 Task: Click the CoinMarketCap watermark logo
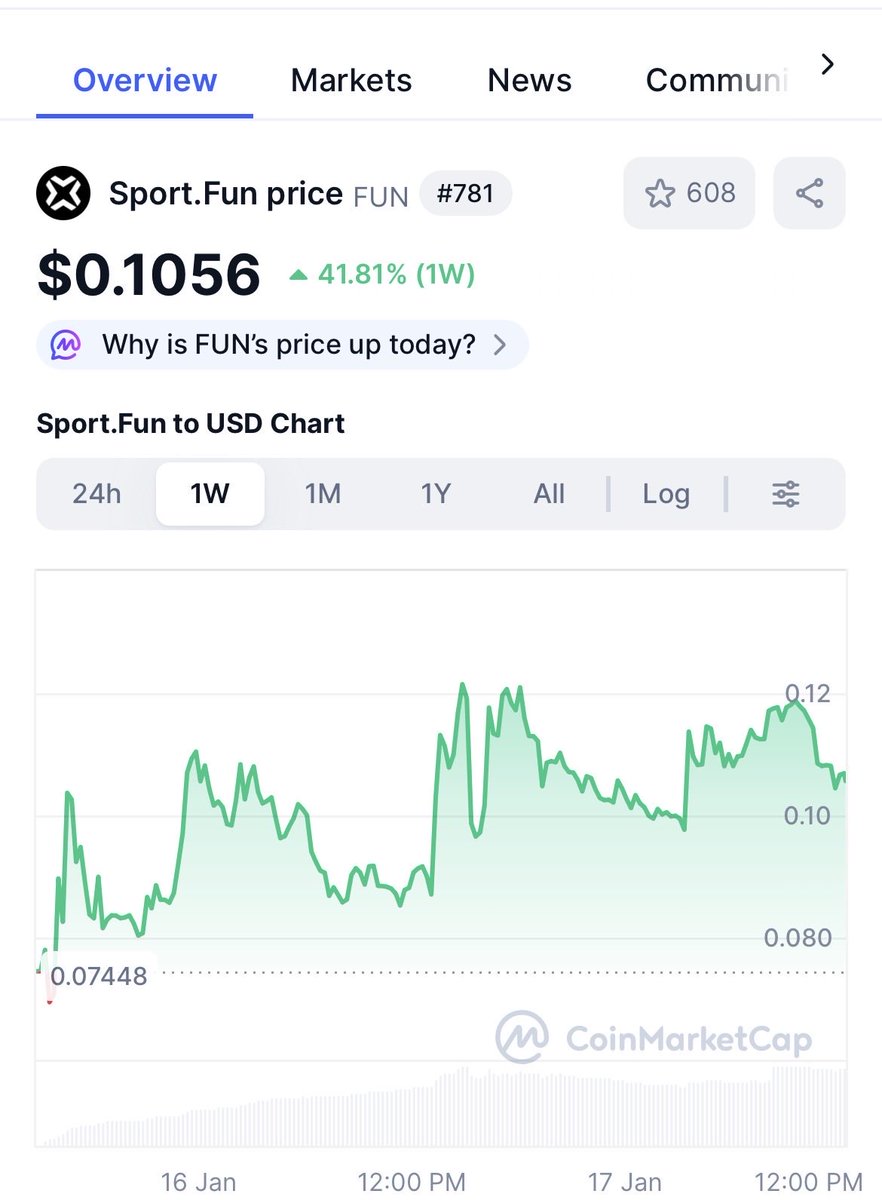pos(653,1037)
